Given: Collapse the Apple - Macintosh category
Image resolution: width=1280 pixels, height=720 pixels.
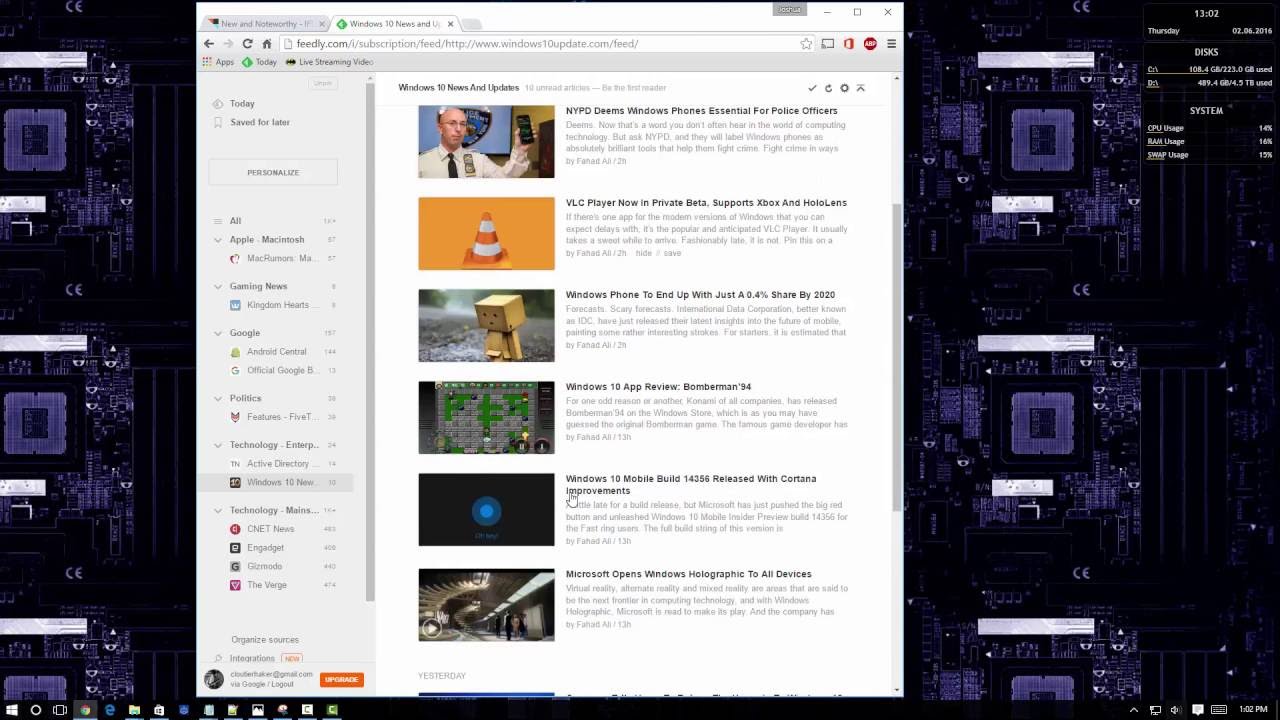Looking at the screenshot, I should (x=218, y=240).
